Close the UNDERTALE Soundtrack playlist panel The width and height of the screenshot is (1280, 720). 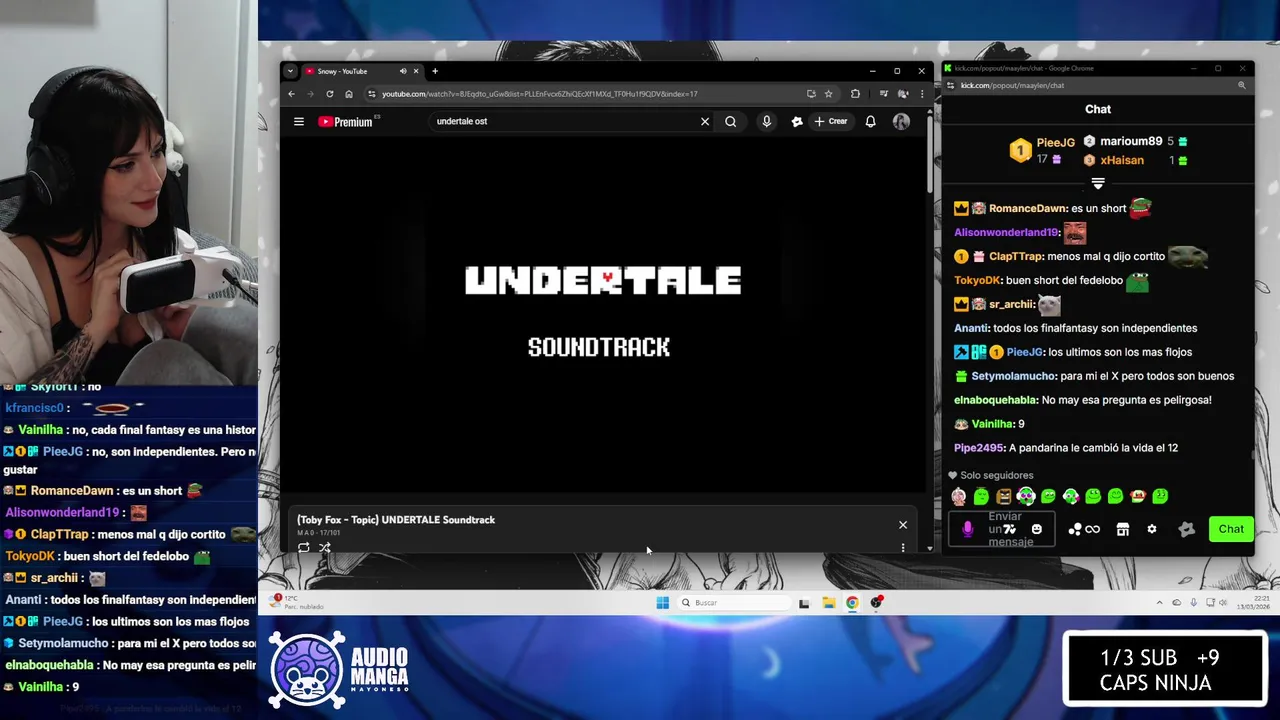903,525
